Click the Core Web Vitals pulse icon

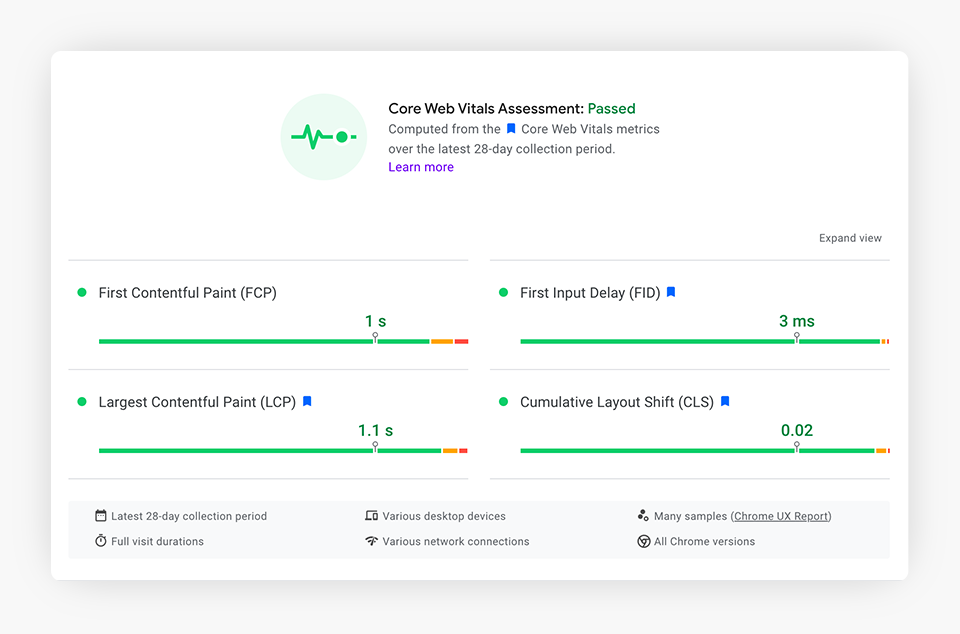tap(323, 136)
